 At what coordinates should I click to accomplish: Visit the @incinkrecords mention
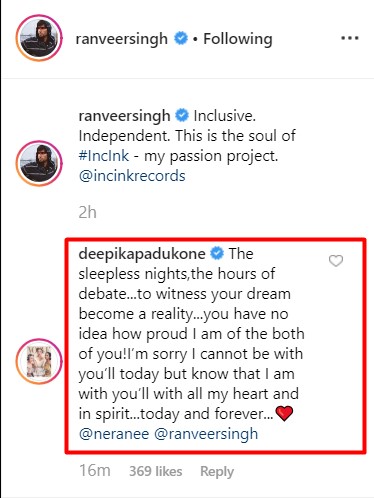(x=132, y=176)
